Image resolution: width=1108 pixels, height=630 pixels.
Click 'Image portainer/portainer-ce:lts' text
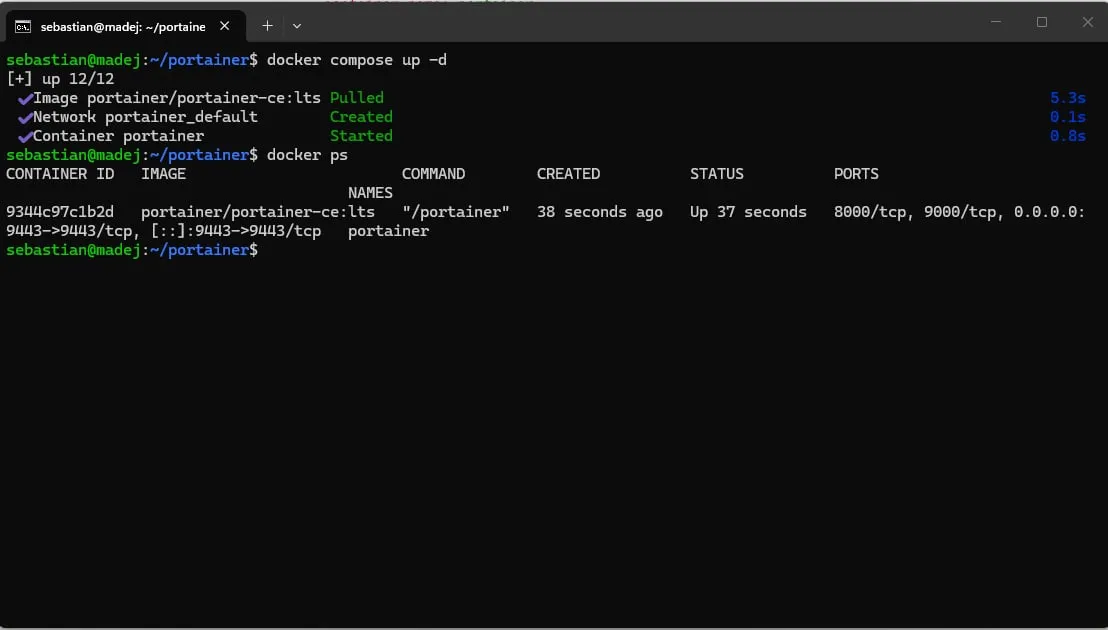(x=177, y=98)
